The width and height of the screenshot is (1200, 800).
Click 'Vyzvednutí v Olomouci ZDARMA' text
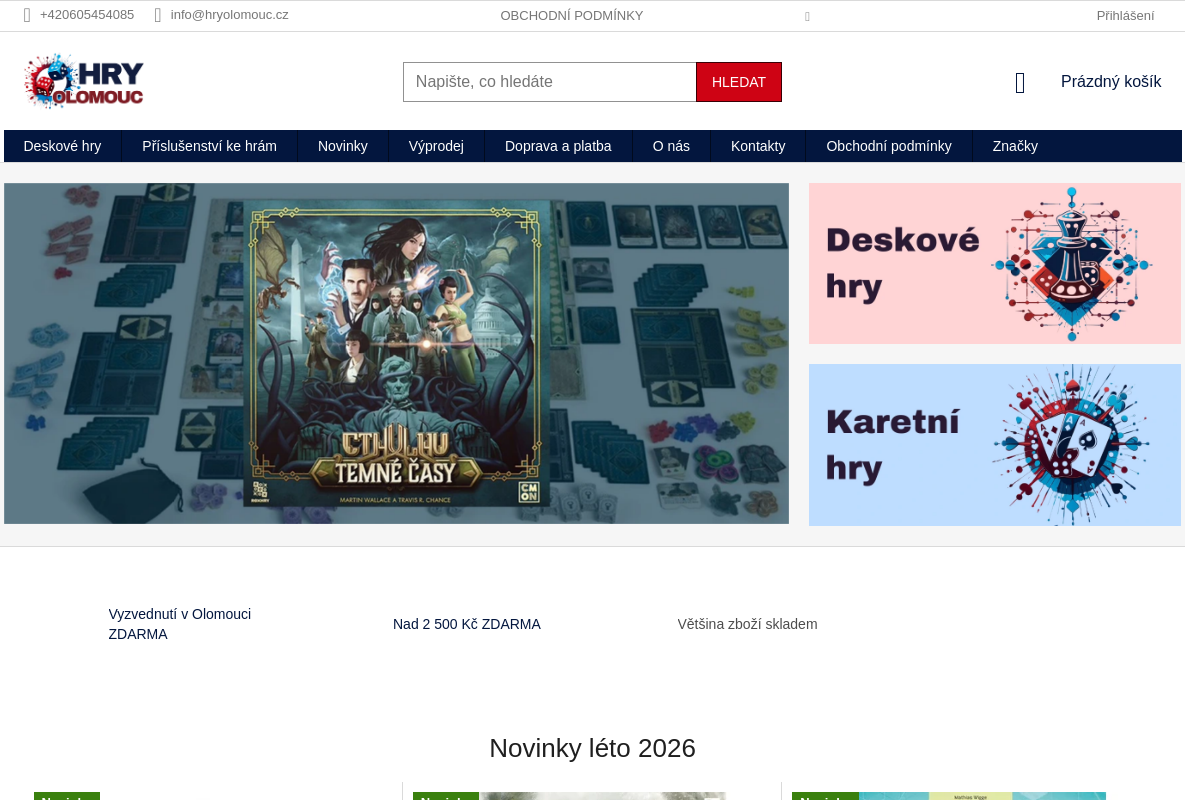pyautogui.click(x=180, y=624)
